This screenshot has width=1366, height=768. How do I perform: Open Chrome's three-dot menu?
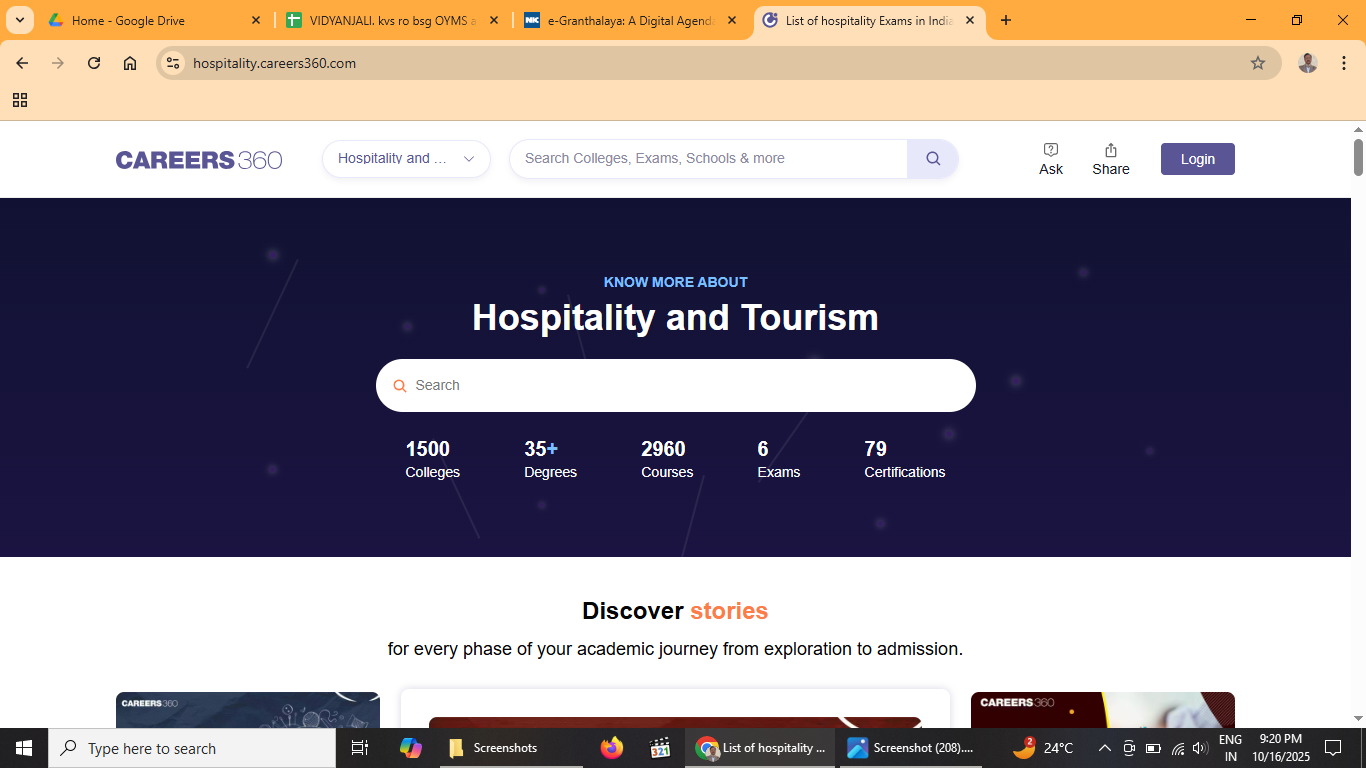click(1344, 63)
